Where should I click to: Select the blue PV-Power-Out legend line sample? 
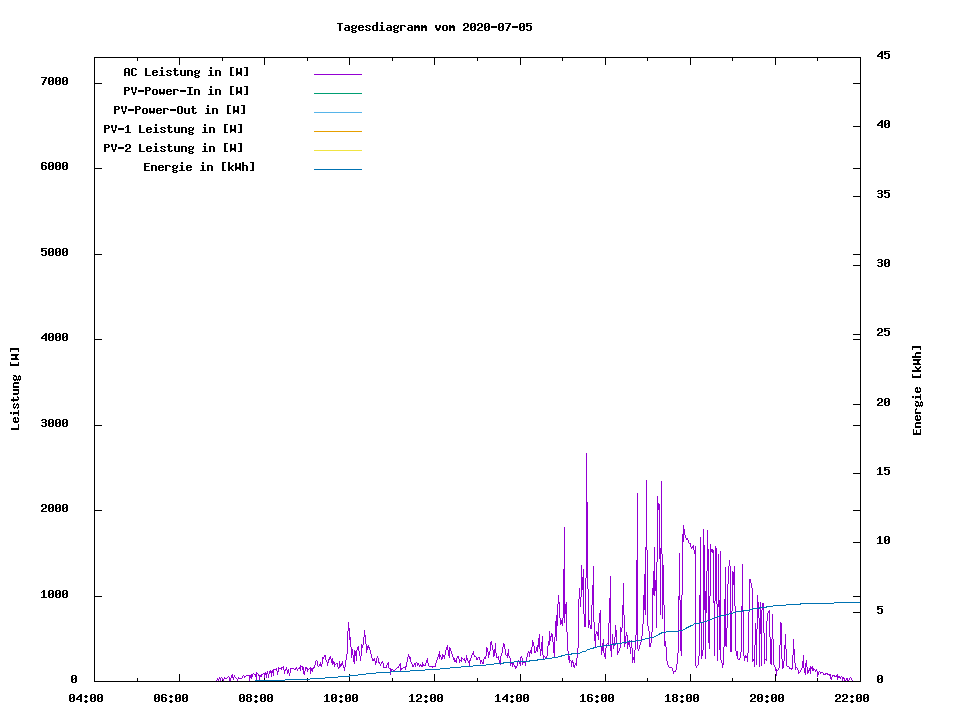(337, 112)
